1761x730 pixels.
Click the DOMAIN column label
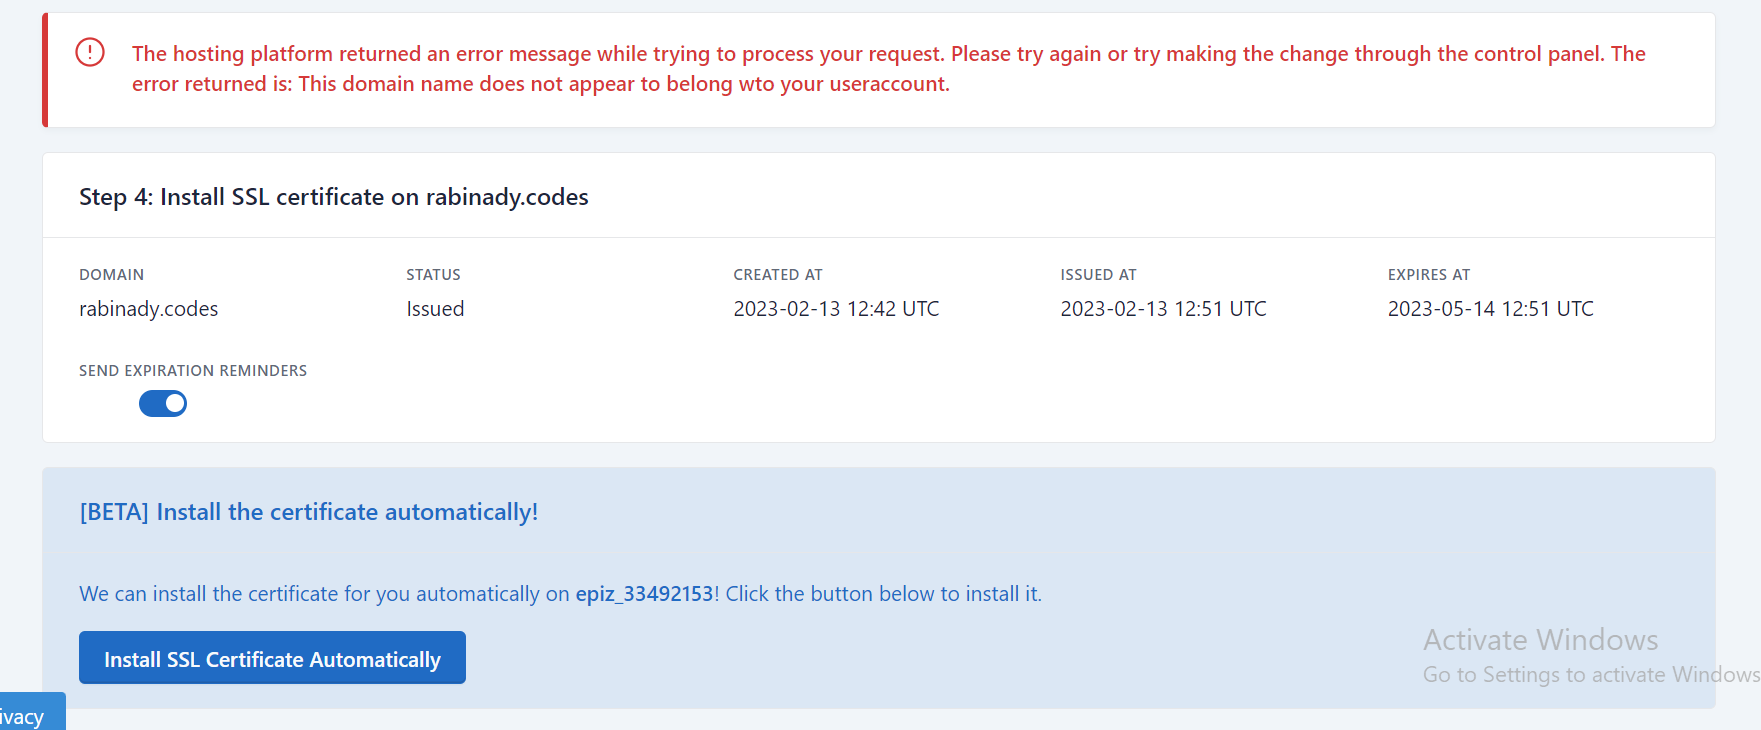[111, 275]
